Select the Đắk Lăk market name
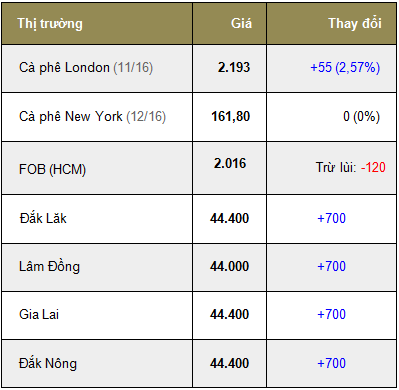 click(x=43, y=218)
